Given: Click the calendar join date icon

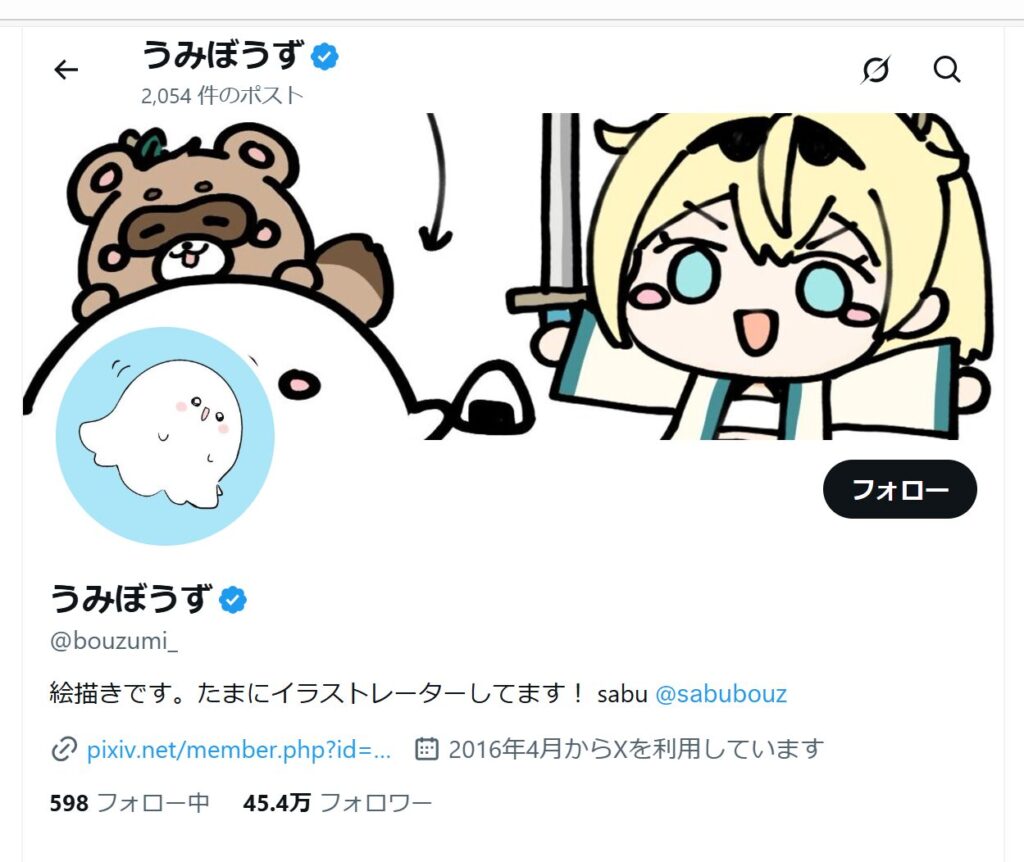Looking at the screenshot, I should pos(426,749).
